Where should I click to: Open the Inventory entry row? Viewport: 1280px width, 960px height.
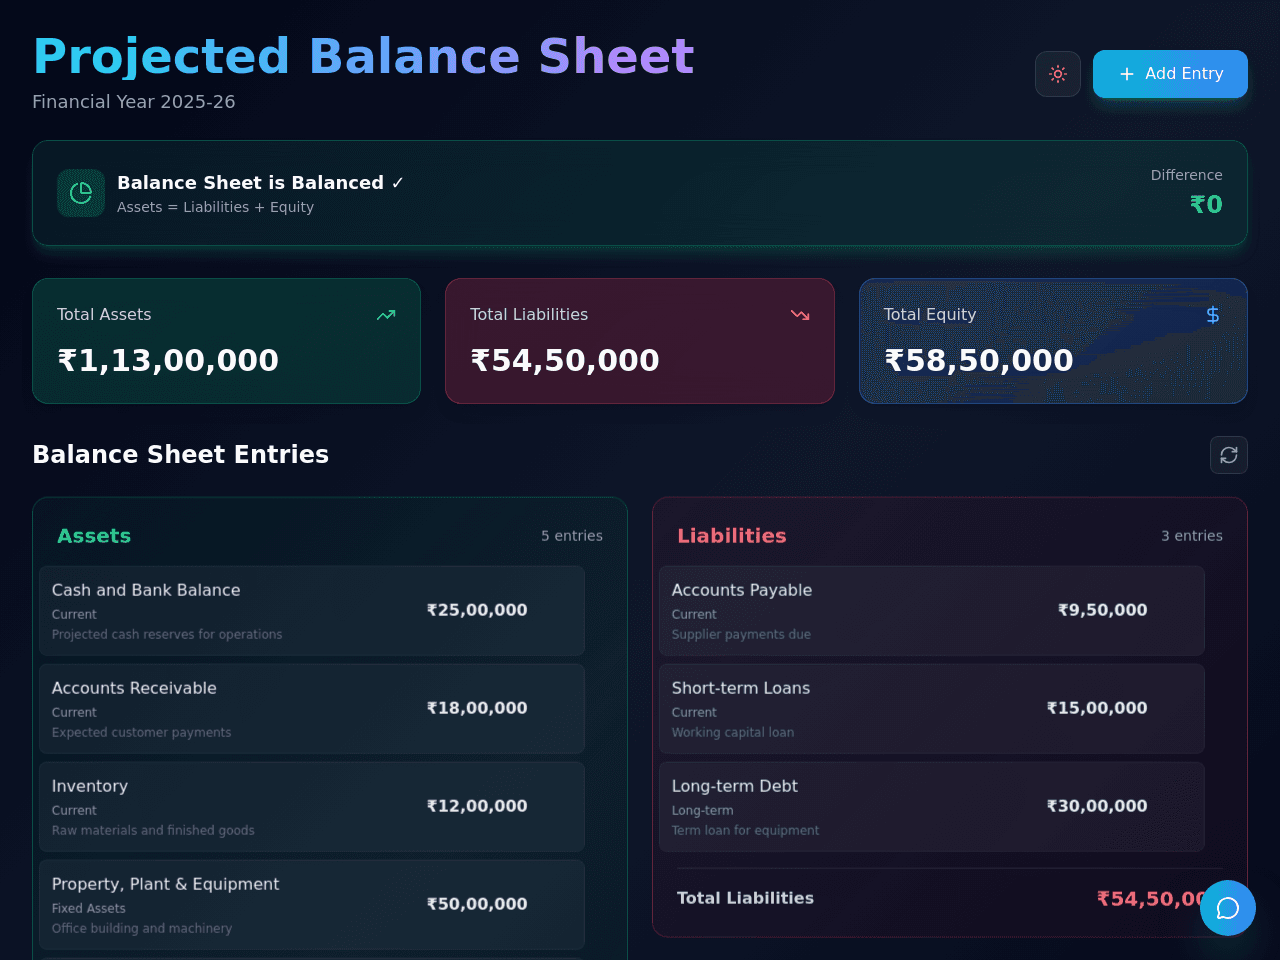[312, 807]
